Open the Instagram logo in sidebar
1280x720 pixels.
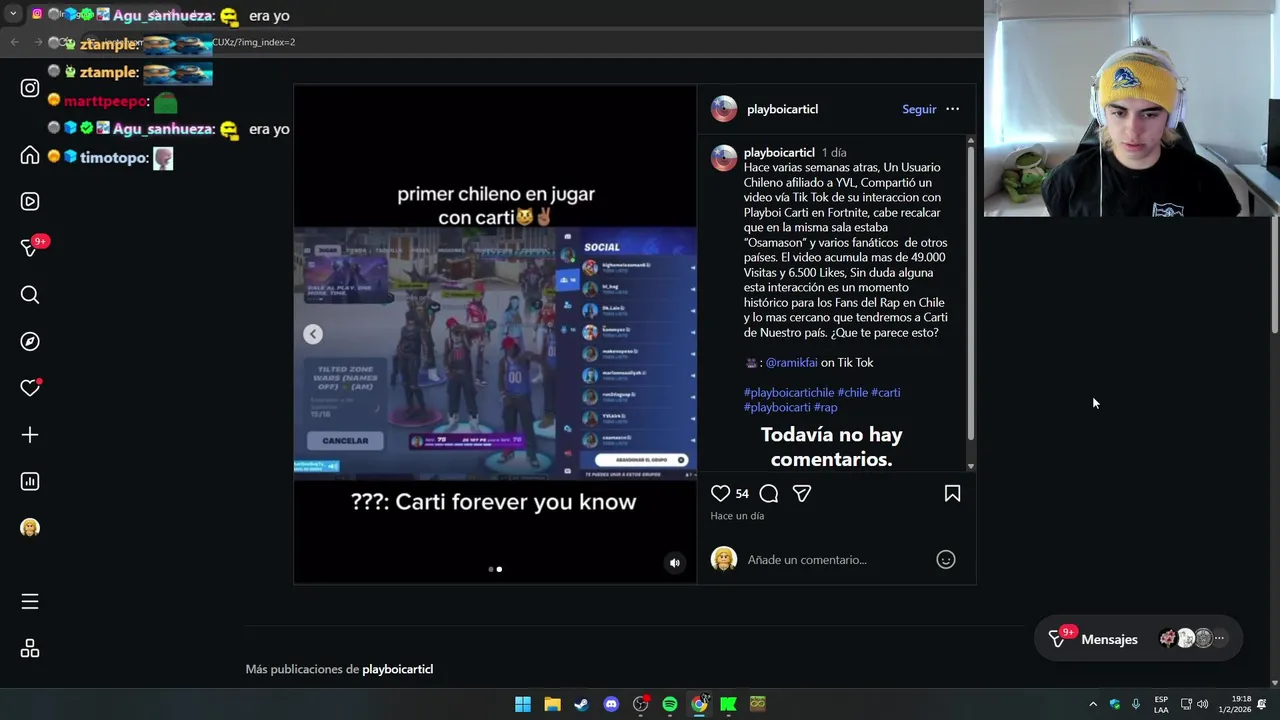(x=30, y=88)
